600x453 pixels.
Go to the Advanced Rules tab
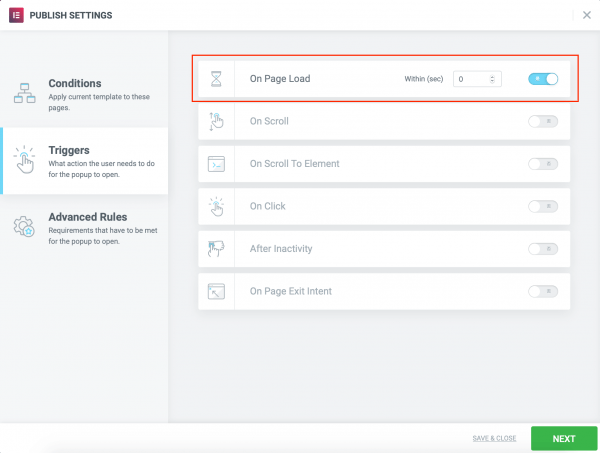[x=84, y=228]
